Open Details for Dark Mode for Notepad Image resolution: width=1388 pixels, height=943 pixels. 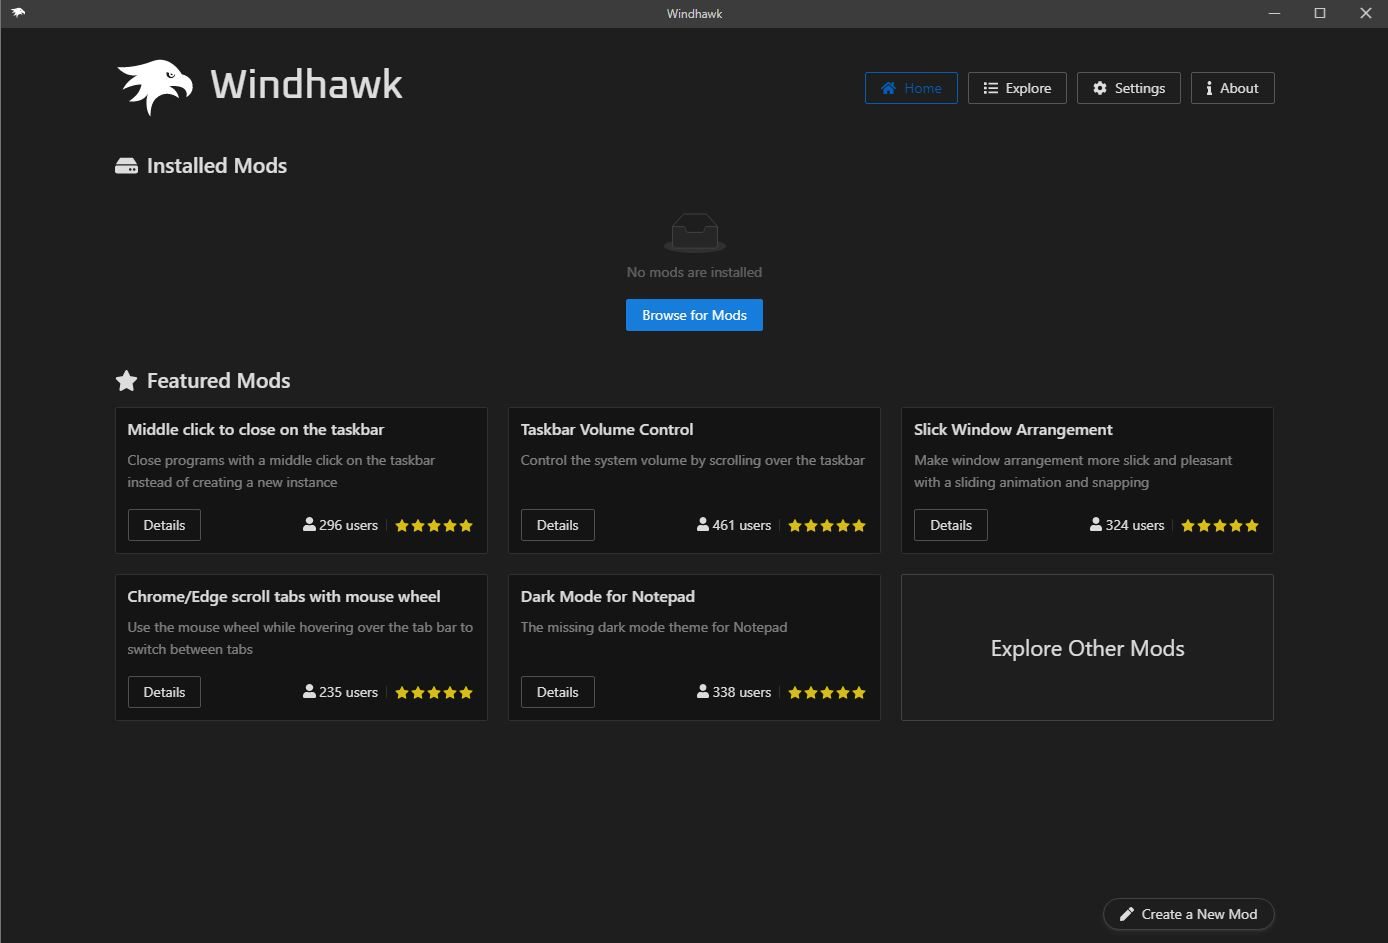point(557,692)
